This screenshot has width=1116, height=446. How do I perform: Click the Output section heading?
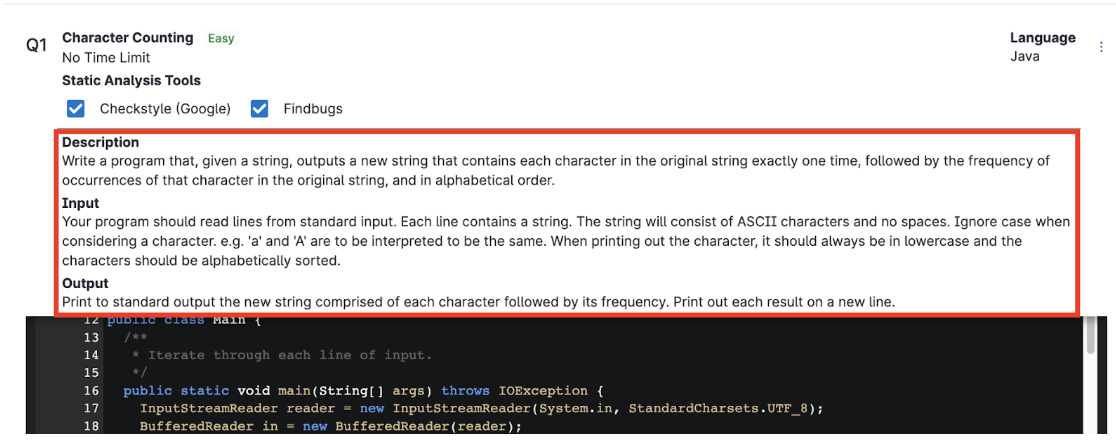tap(85, 283)
